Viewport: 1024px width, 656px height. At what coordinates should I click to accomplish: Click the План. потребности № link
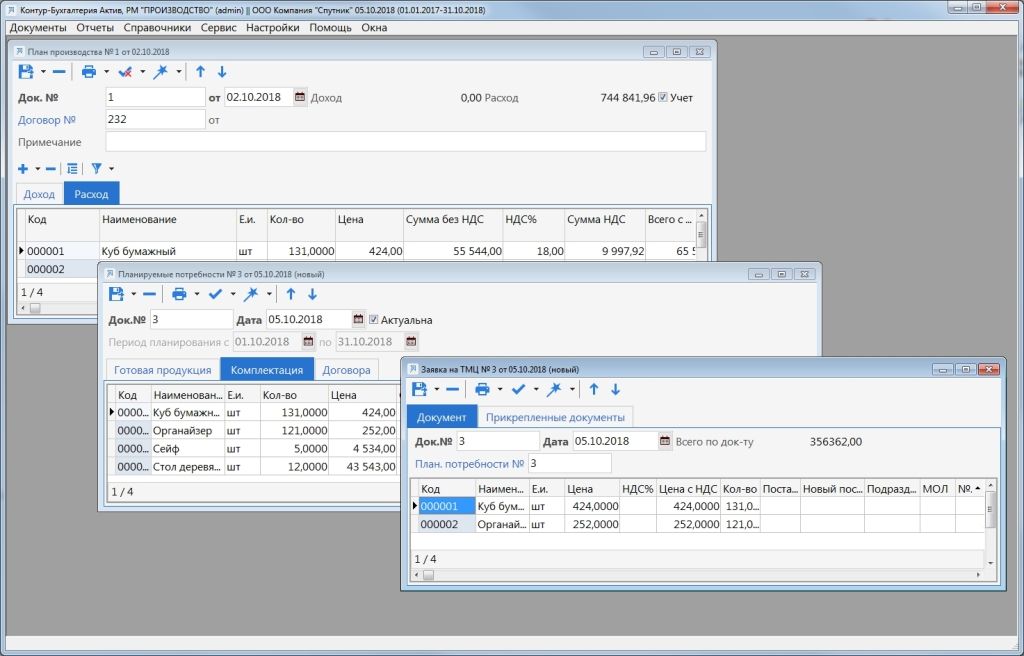pyautogui.click(x=469, y=464)
